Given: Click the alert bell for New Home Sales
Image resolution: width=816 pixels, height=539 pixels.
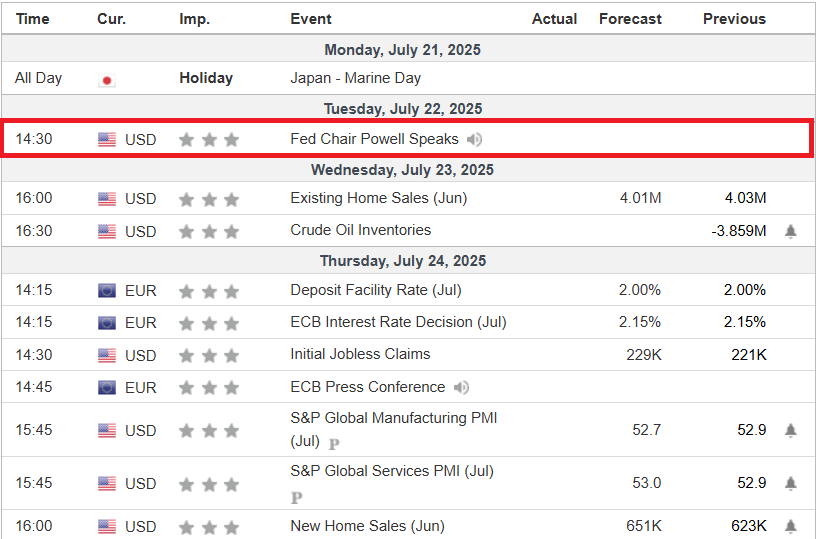Looking at the screenshot, I should pos(790,527).
